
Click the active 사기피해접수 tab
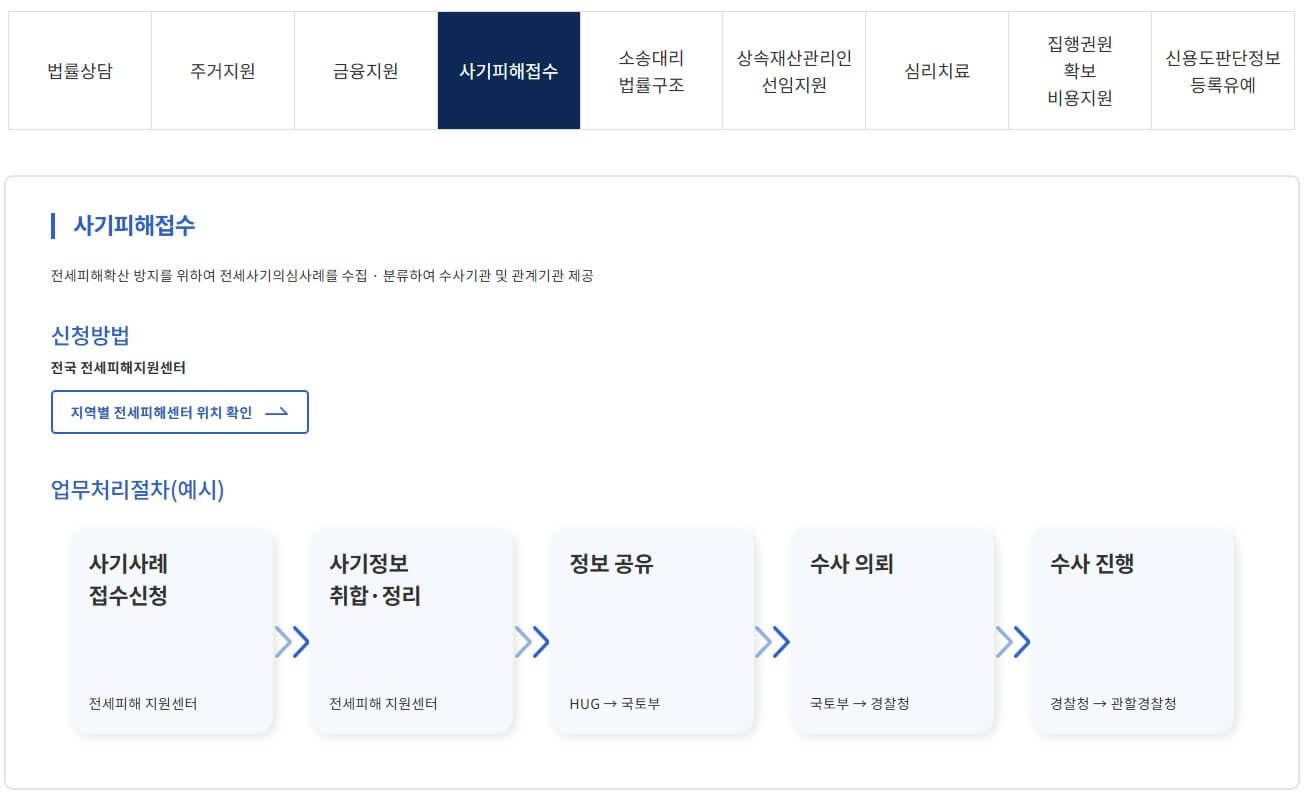point(508,70)
